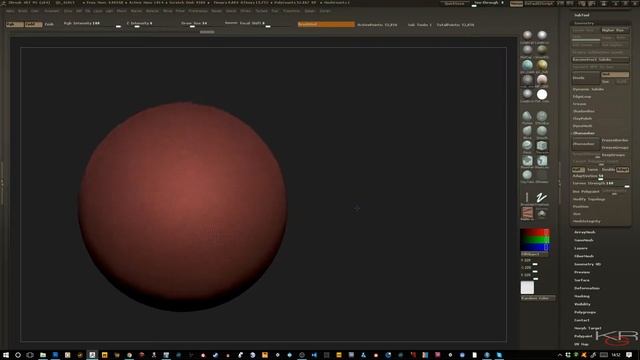
Task: Click the Random Color button
Action: (x=538, y=298)
